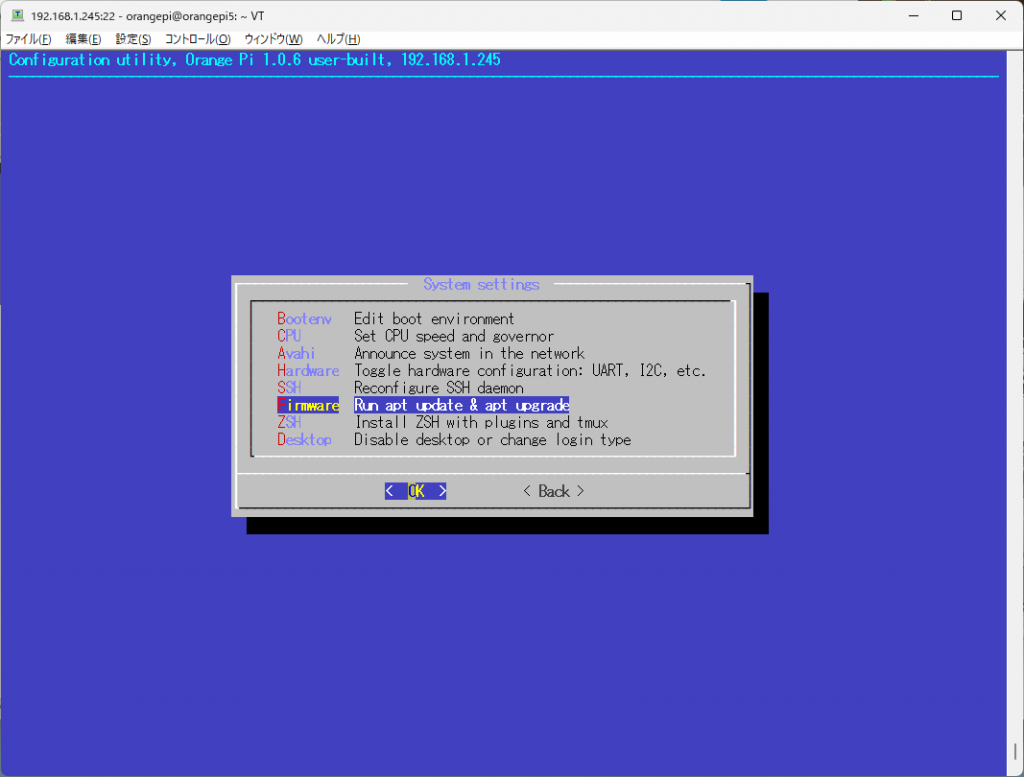Open the ファイル(F) menu

pos(28,39)
